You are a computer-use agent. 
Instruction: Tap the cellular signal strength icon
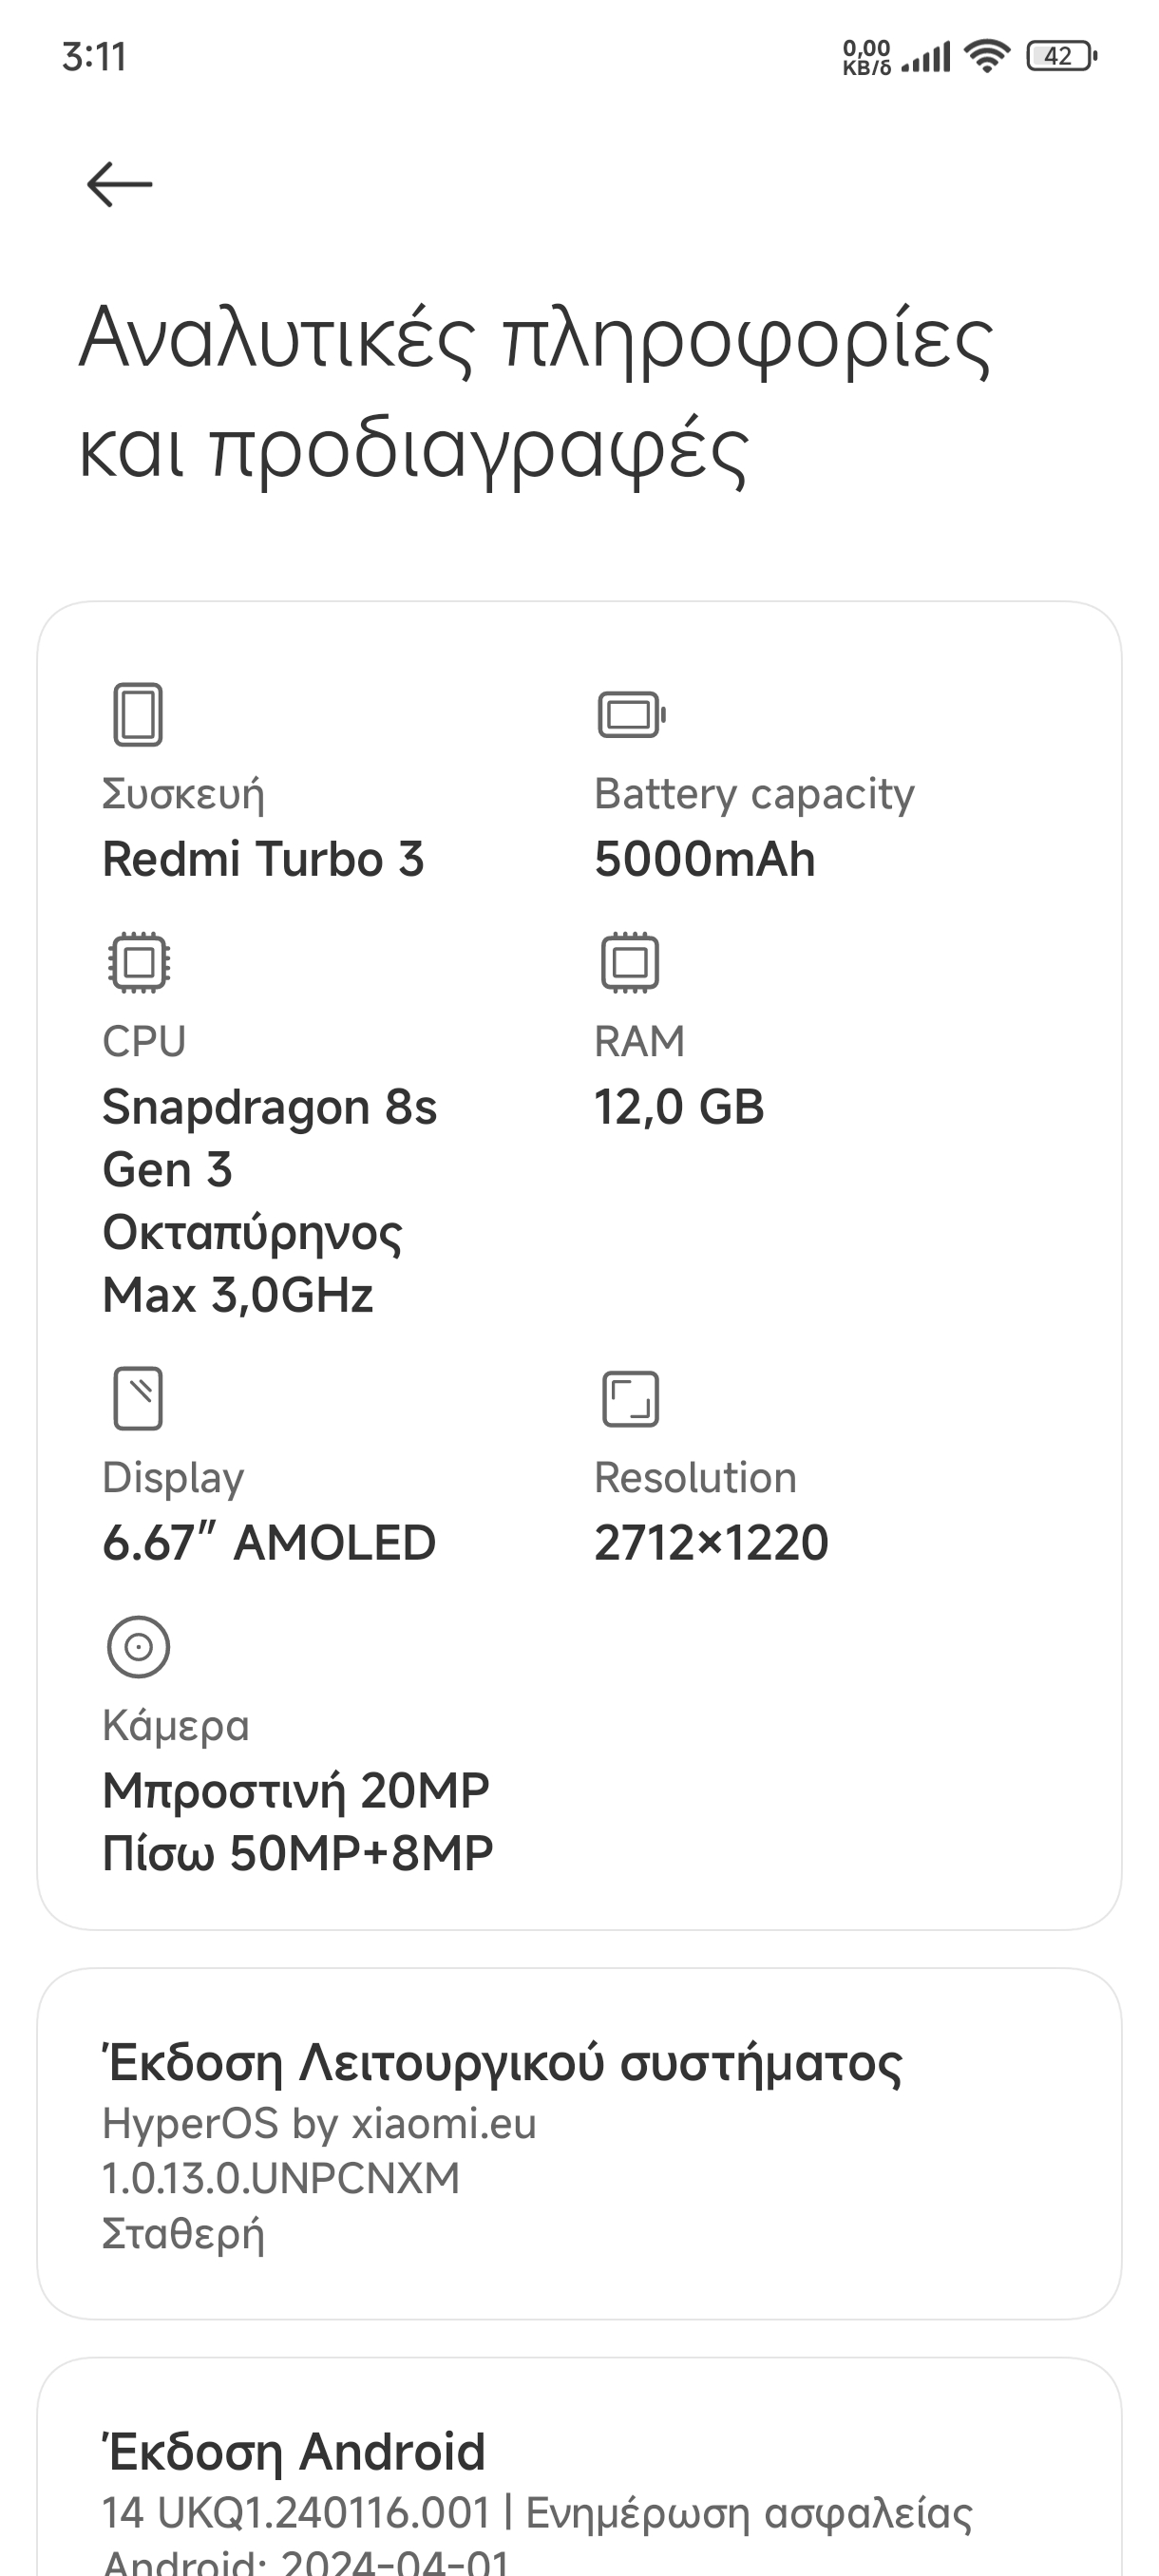[926, 58]
